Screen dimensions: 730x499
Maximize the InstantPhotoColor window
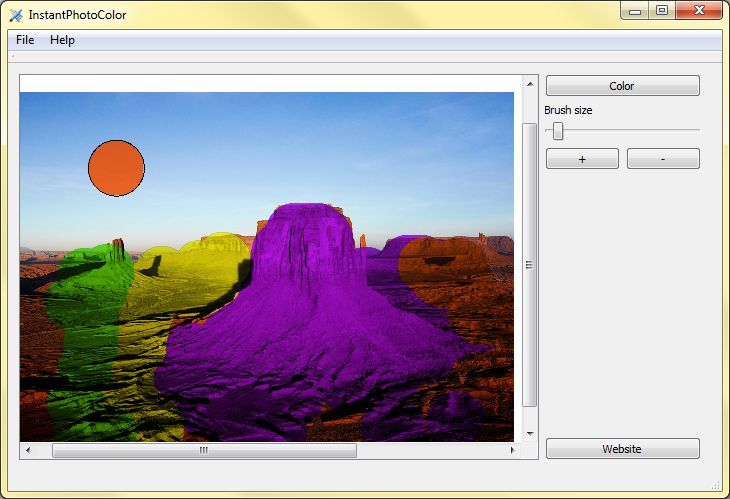(x=661, y=11)
